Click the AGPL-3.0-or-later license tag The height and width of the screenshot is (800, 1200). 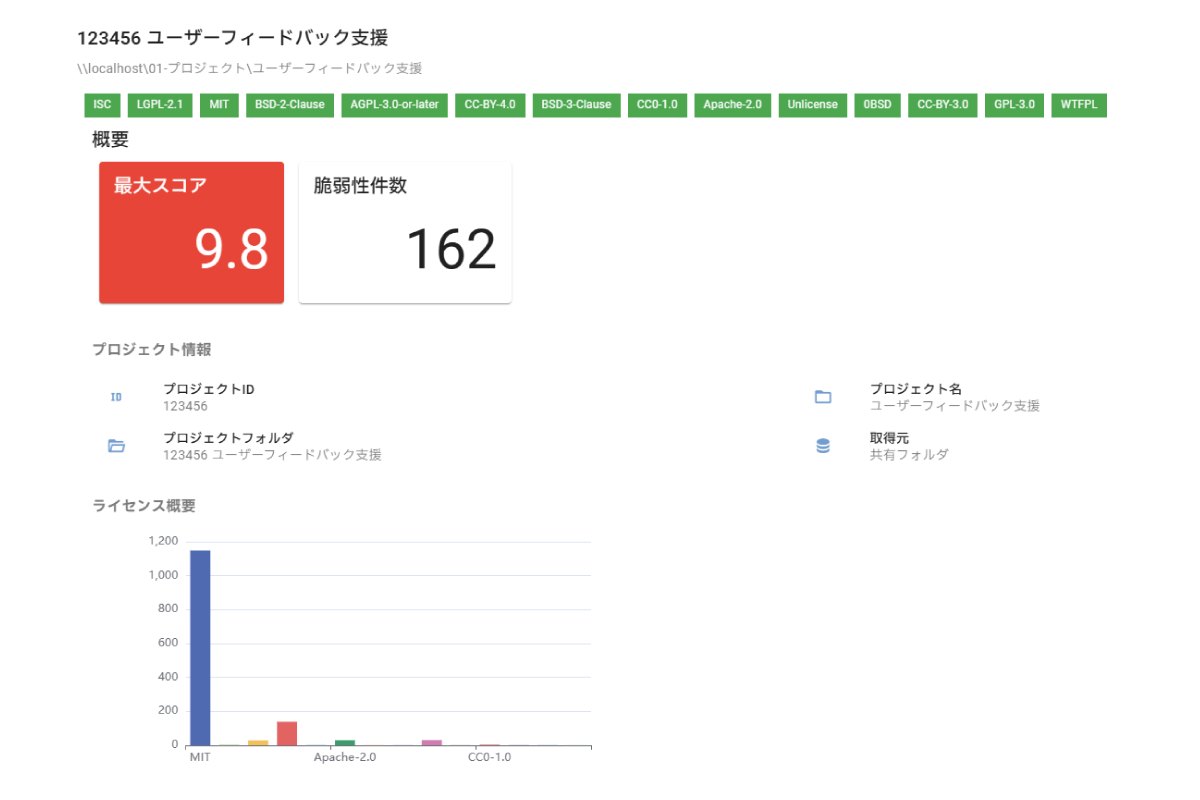point(394,105)
